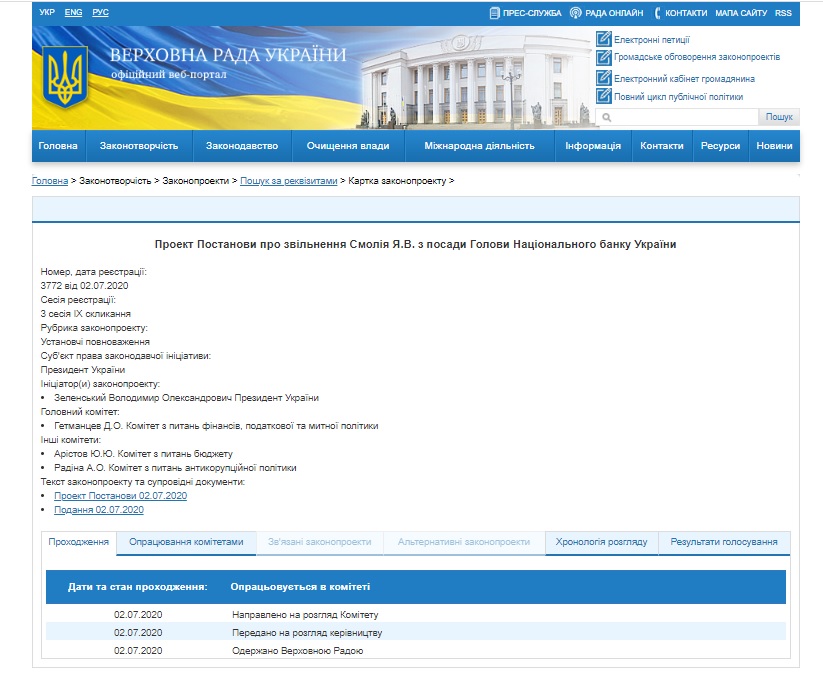Viewport: 823px width, 683px height.
Task: Open the Головна menu item
Action: click(58, 146)
